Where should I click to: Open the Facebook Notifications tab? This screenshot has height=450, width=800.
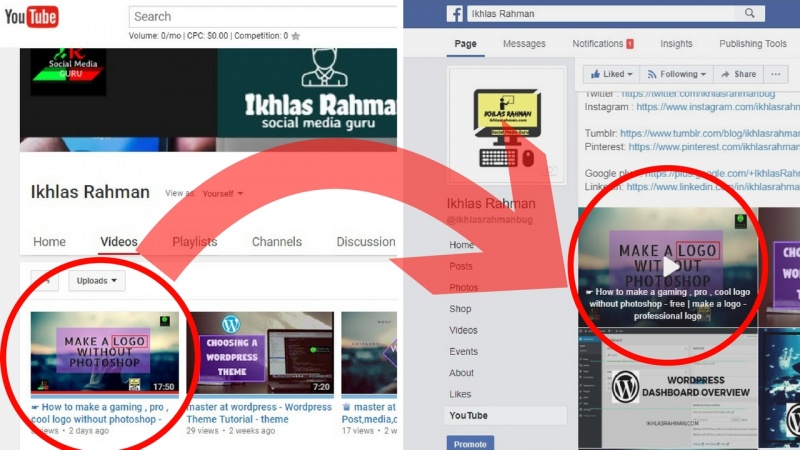coord(597,44)
